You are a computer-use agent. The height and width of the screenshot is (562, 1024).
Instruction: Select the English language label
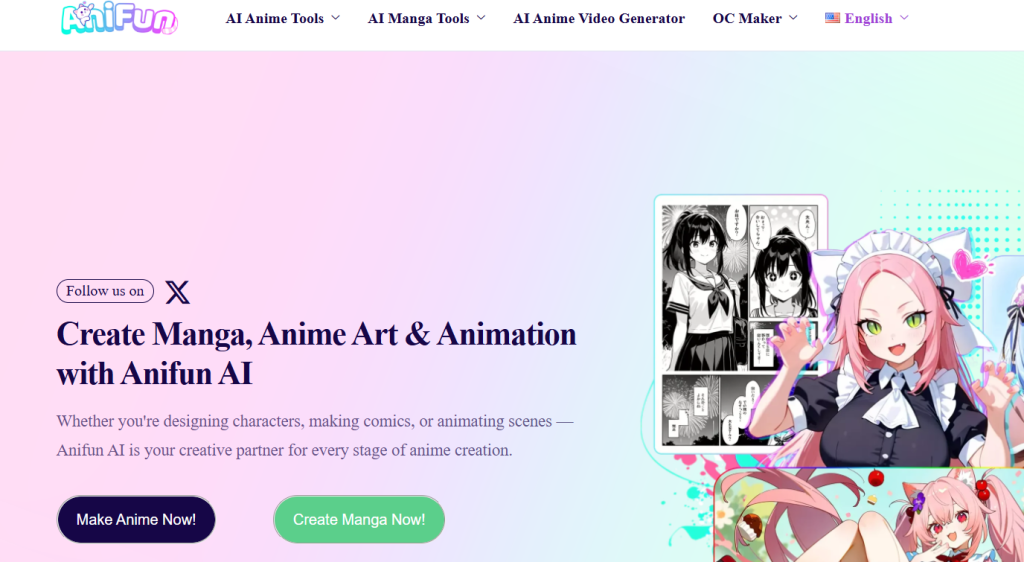[868, 18]
